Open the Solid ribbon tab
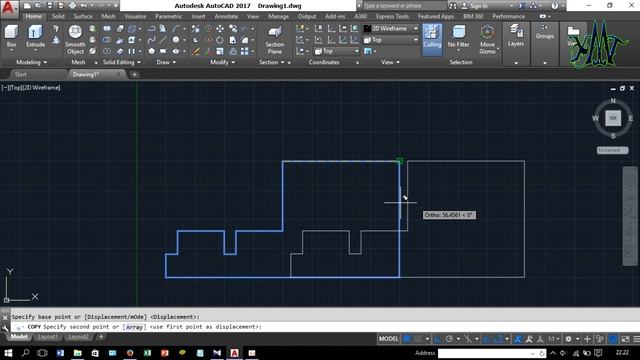The height and width of the screenshot is (360, 640). tap(58, 16)
